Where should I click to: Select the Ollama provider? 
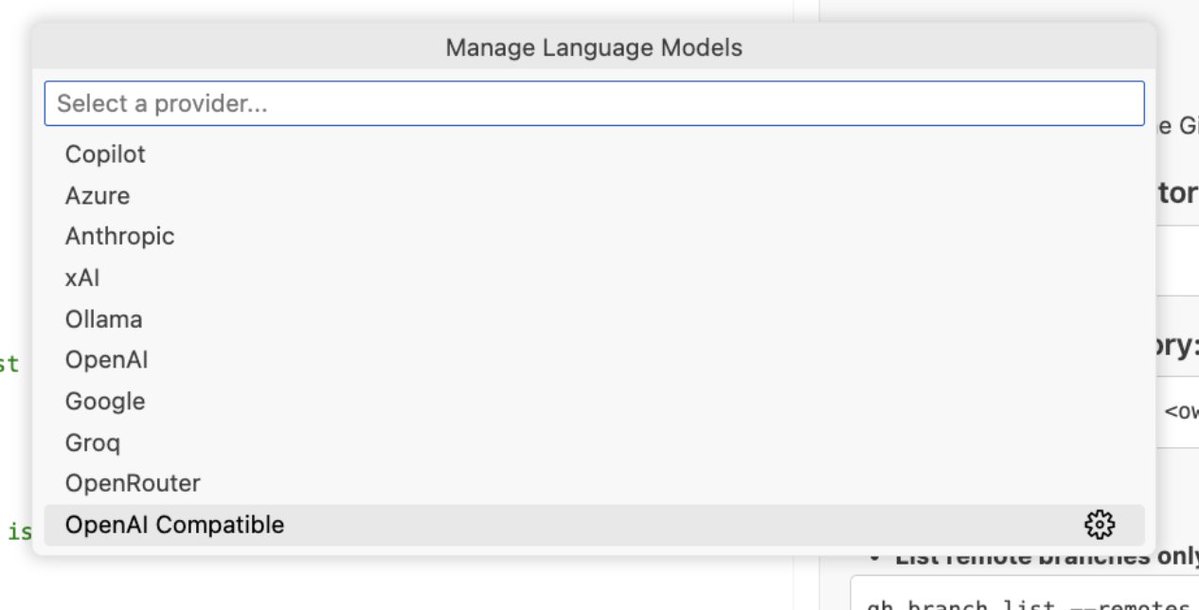coord(103,319)
